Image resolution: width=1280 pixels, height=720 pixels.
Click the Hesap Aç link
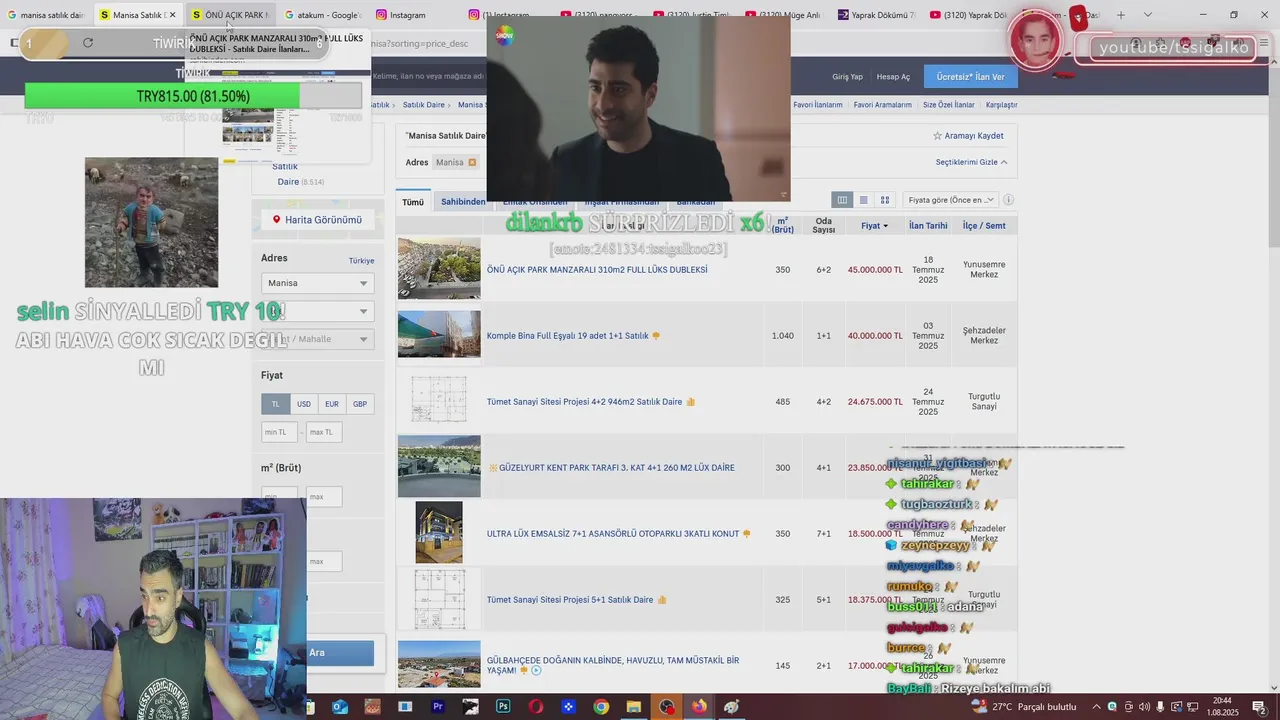pyautogui.click(x=893, y=77)
